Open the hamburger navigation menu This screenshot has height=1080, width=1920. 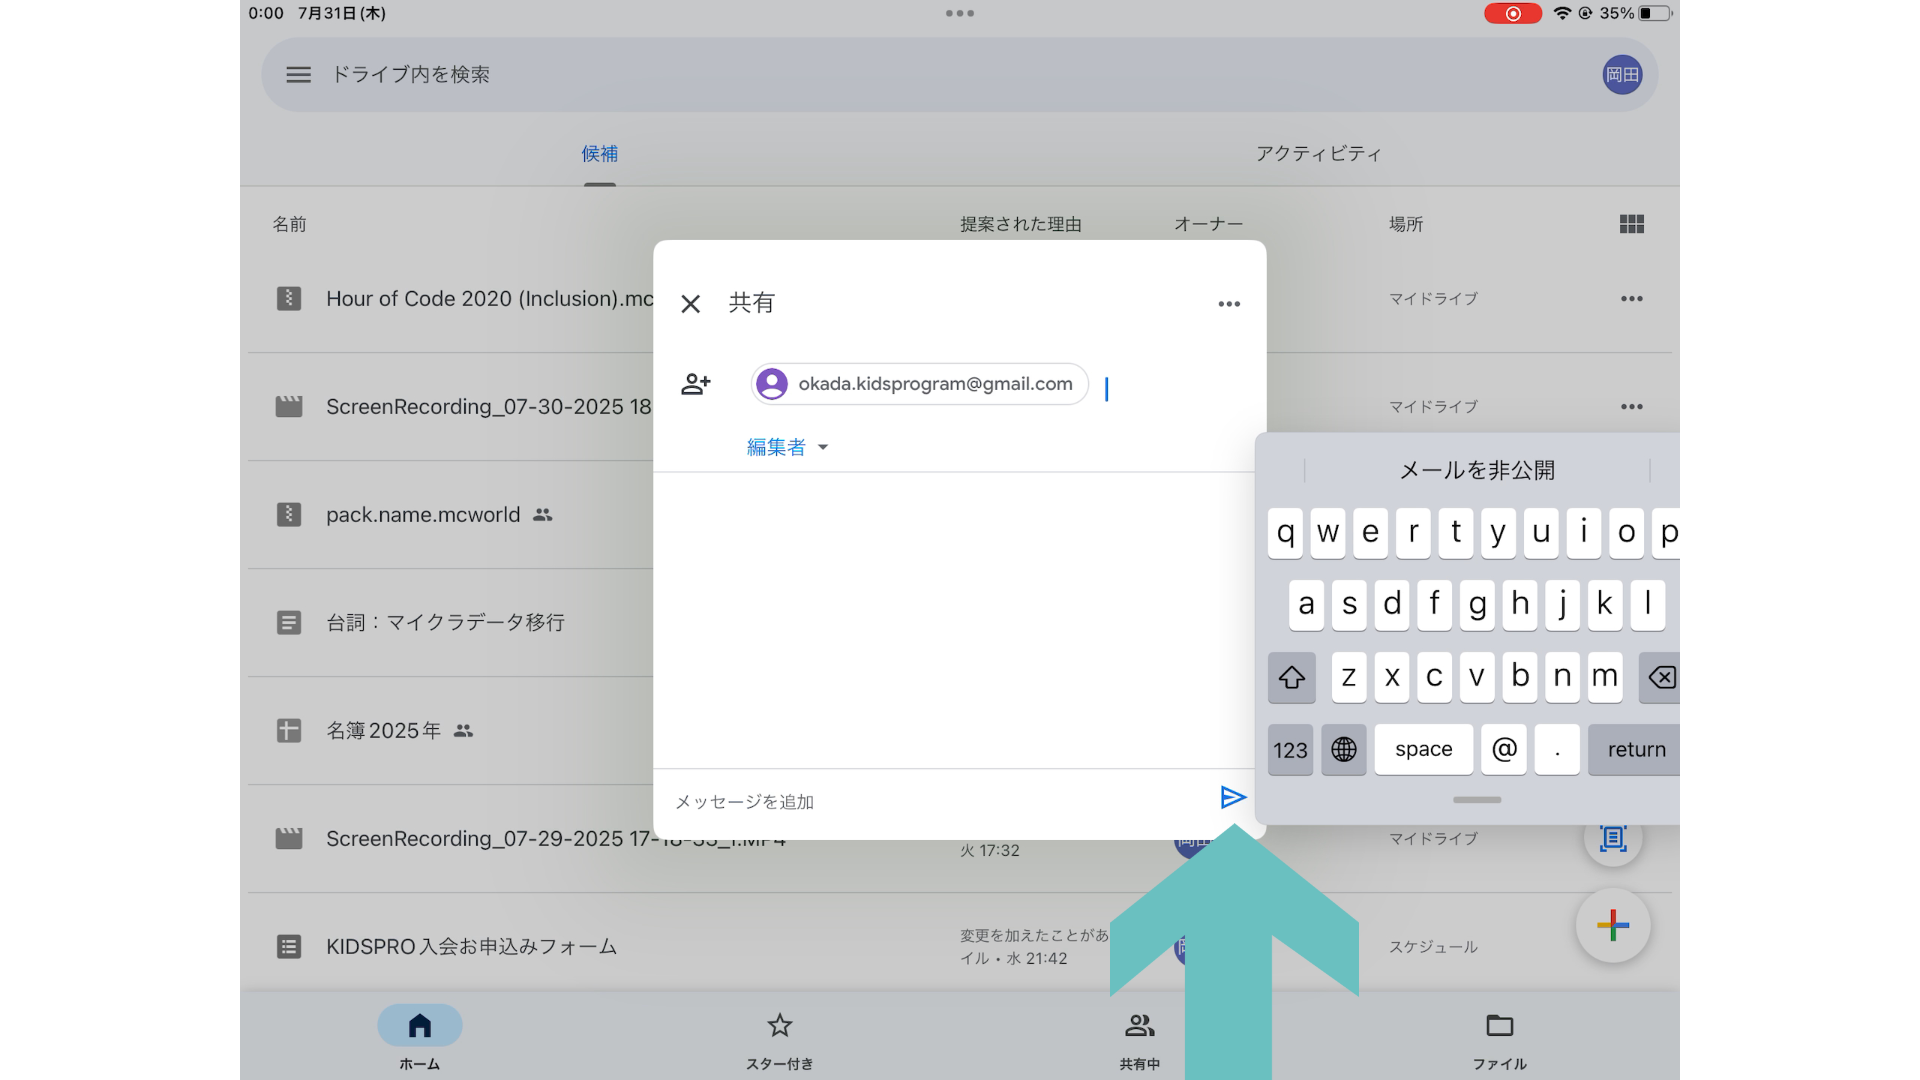tap(298, 75)
